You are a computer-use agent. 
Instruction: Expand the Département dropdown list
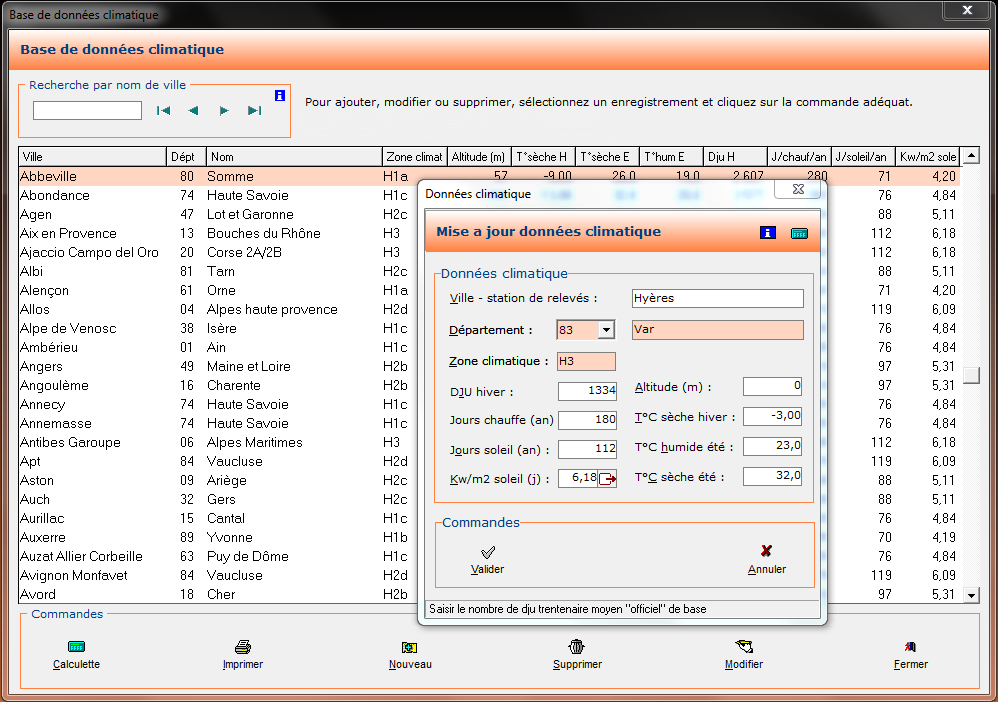[606, 330]
